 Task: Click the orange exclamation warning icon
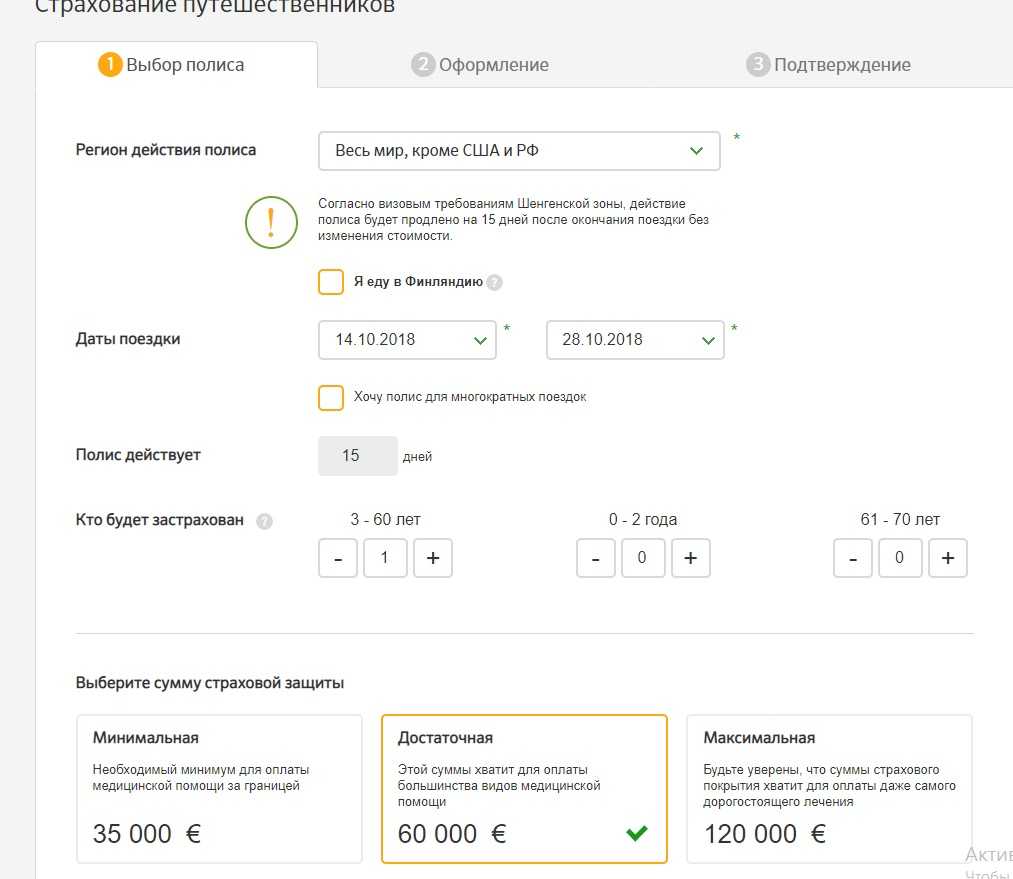click(x=271, y=223)
